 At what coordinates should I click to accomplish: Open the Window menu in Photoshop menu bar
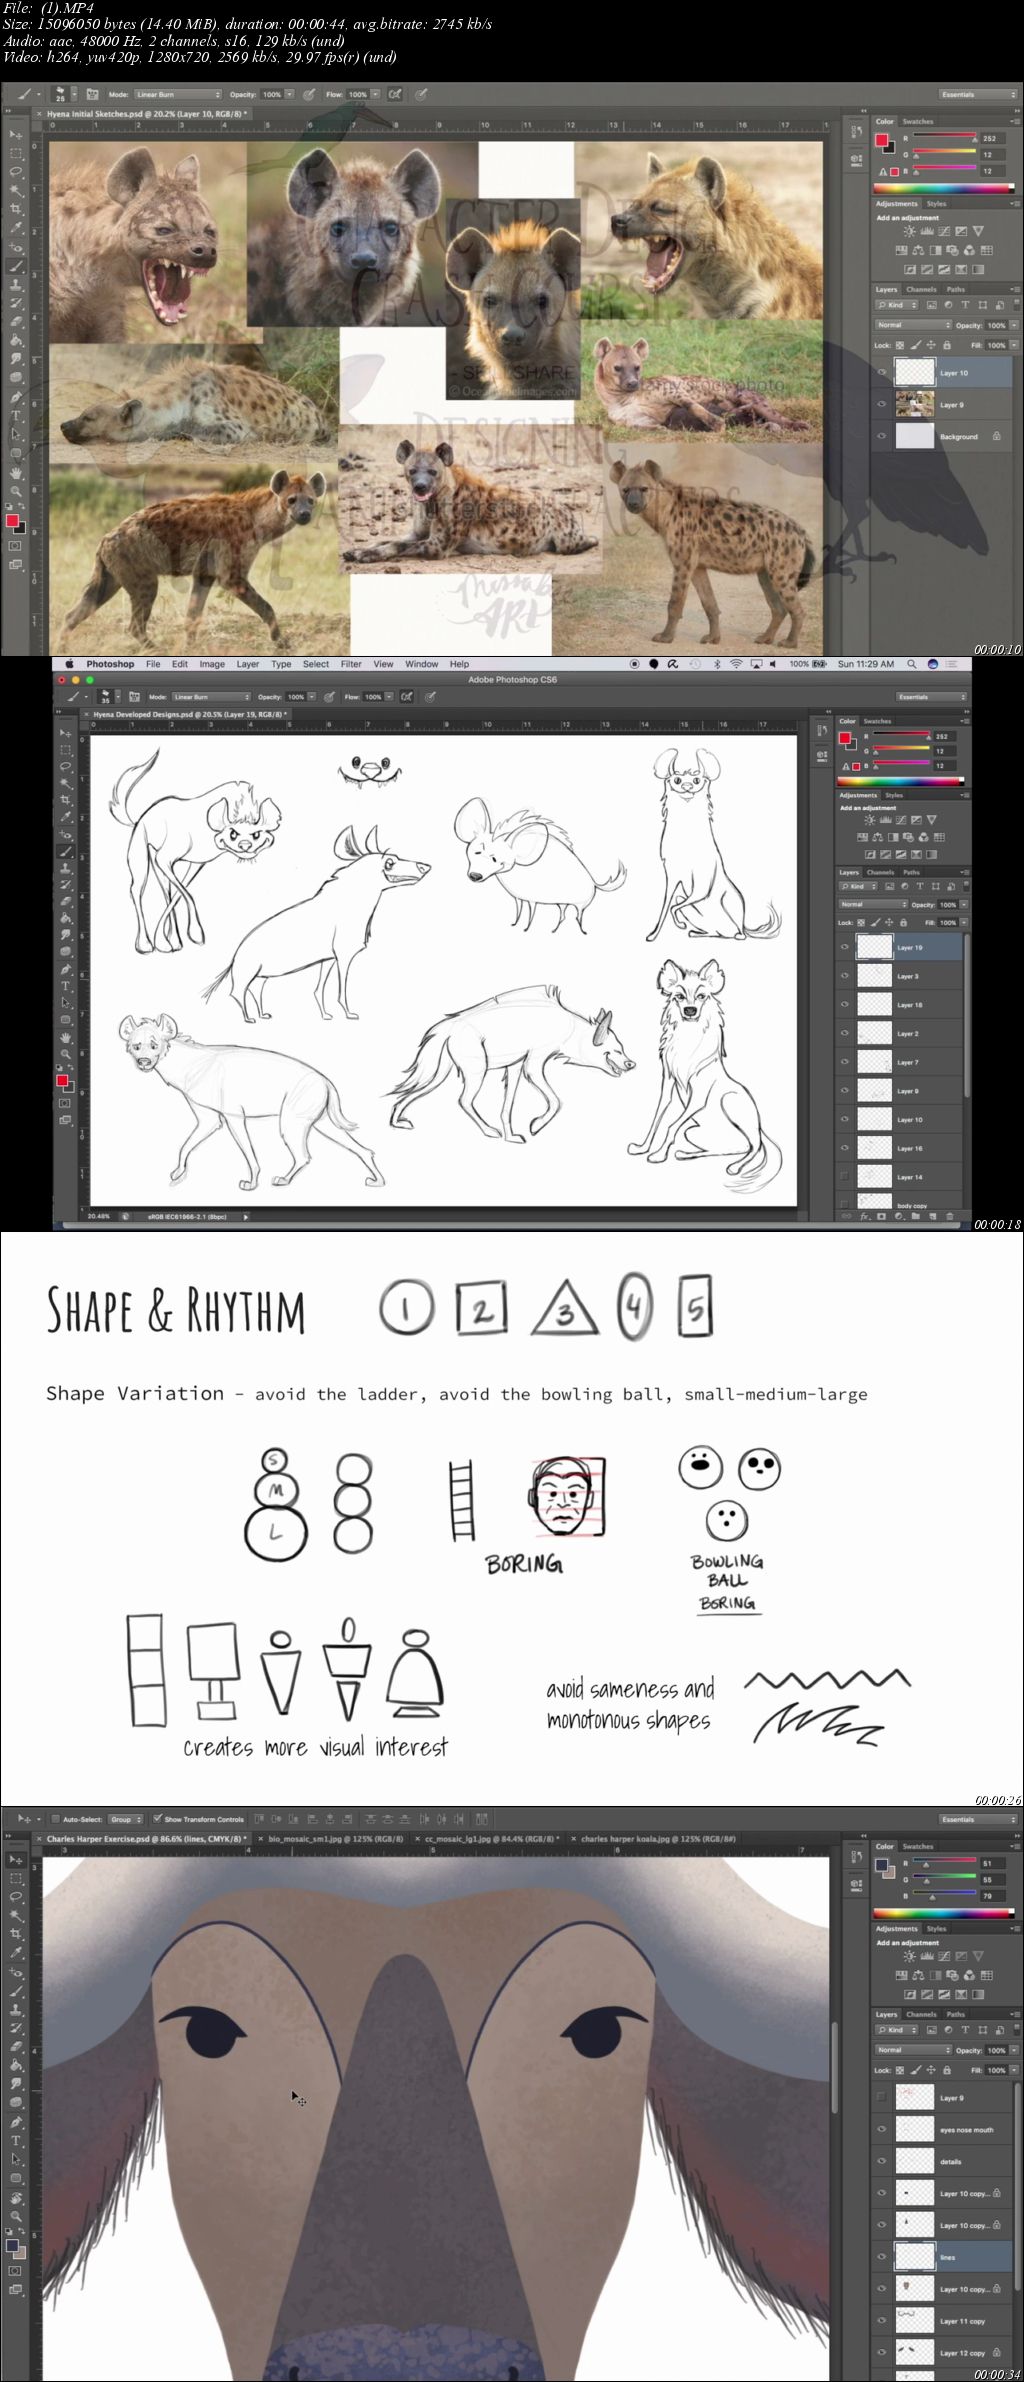tap(421, 664)
